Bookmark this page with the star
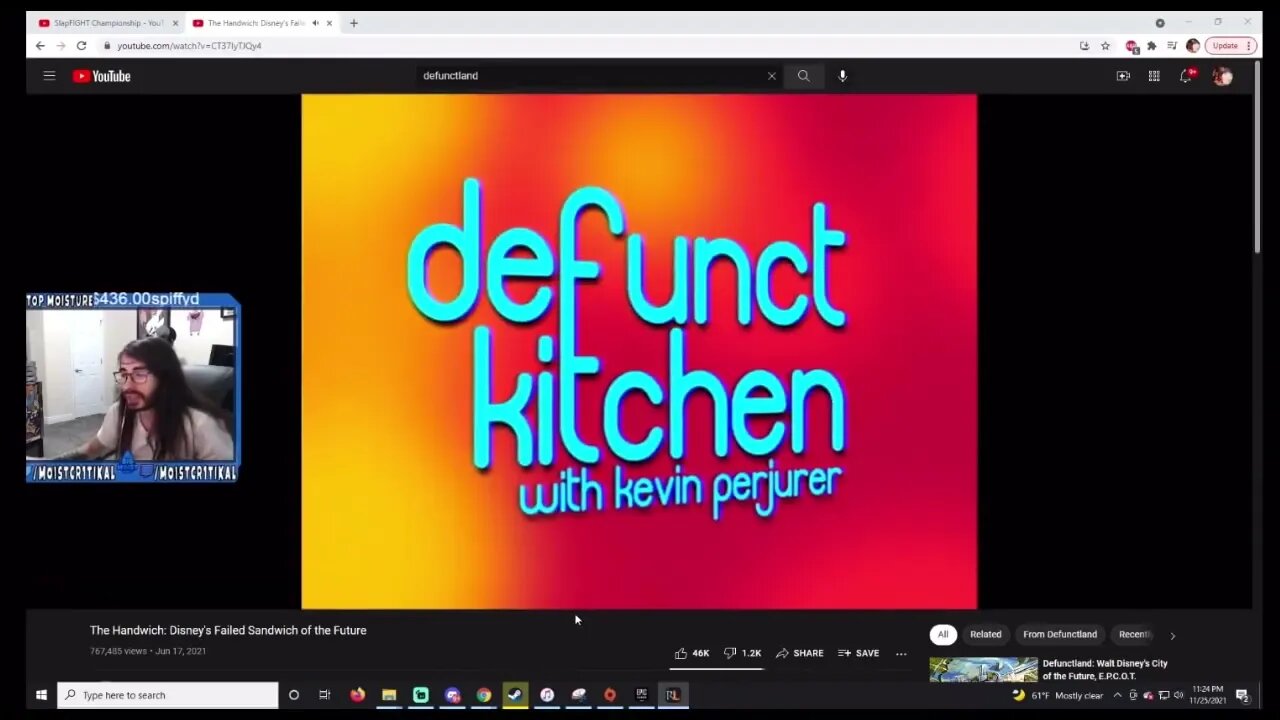Viewport: 1280px width, 720px height. pyautogui.click(x=1105, y=46)
